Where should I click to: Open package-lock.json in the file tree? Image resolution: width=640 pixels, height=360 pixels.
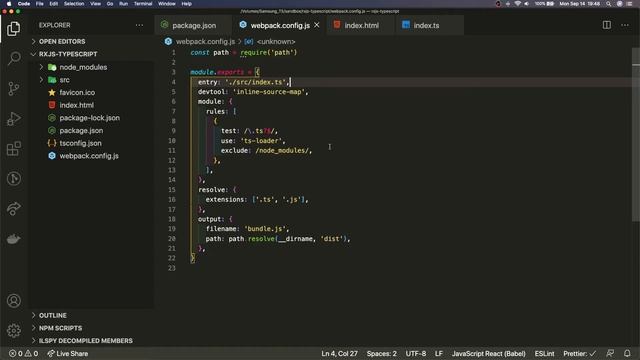tap(89, 118)
